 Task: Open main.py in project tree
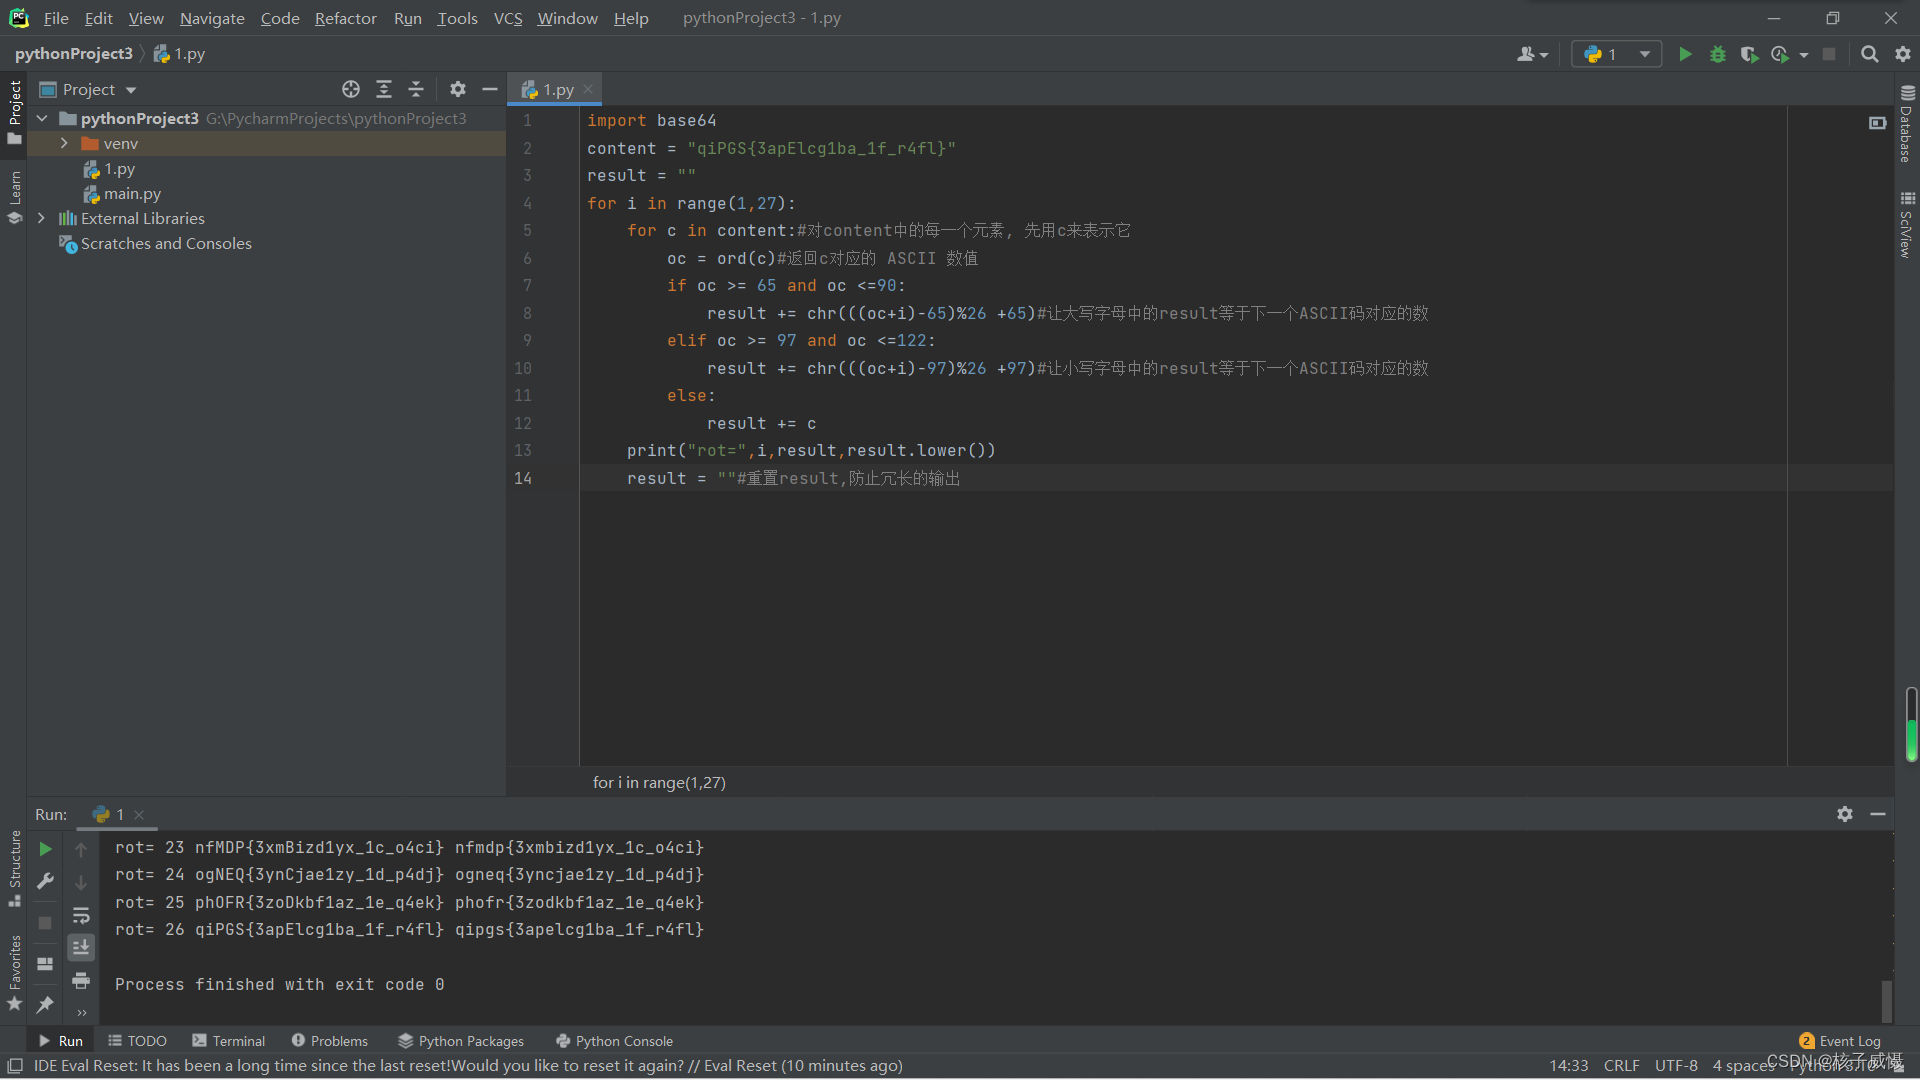coord(132,194)
